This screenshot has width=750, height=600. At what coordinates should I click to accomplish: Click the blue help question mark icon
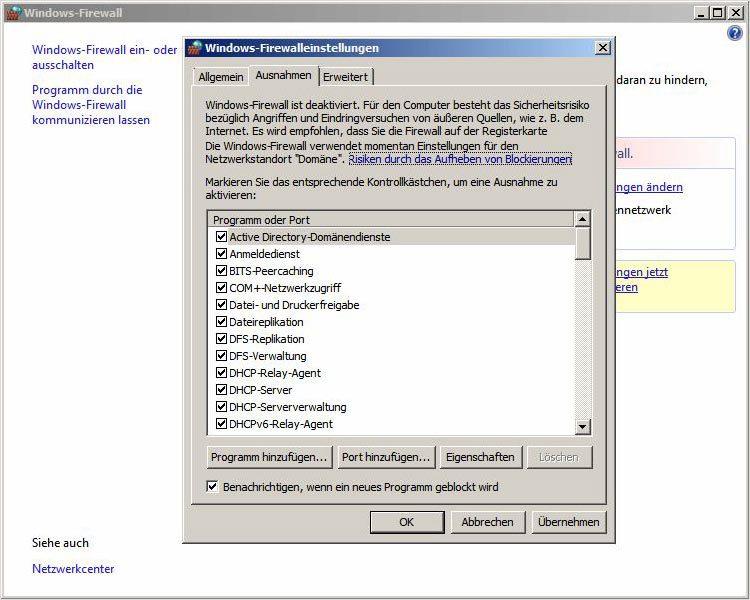tap(735, 33)
